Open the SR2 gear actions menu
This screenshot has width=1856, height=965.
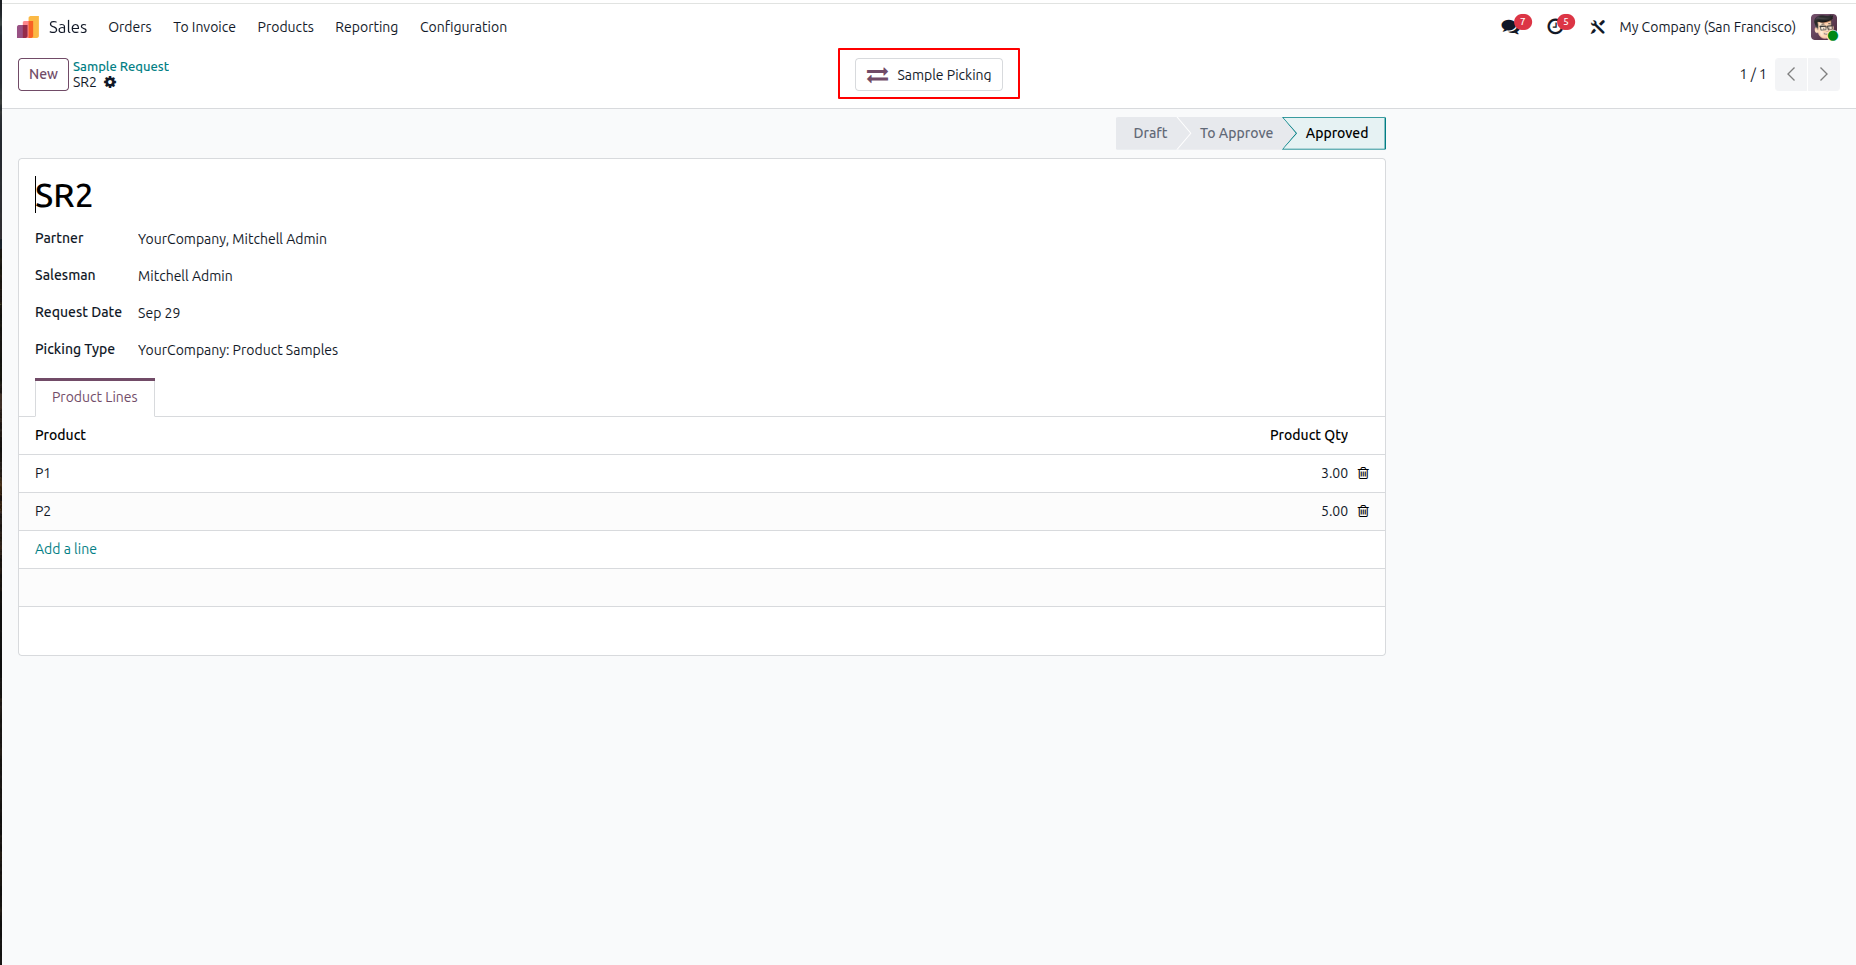(110, 82)
